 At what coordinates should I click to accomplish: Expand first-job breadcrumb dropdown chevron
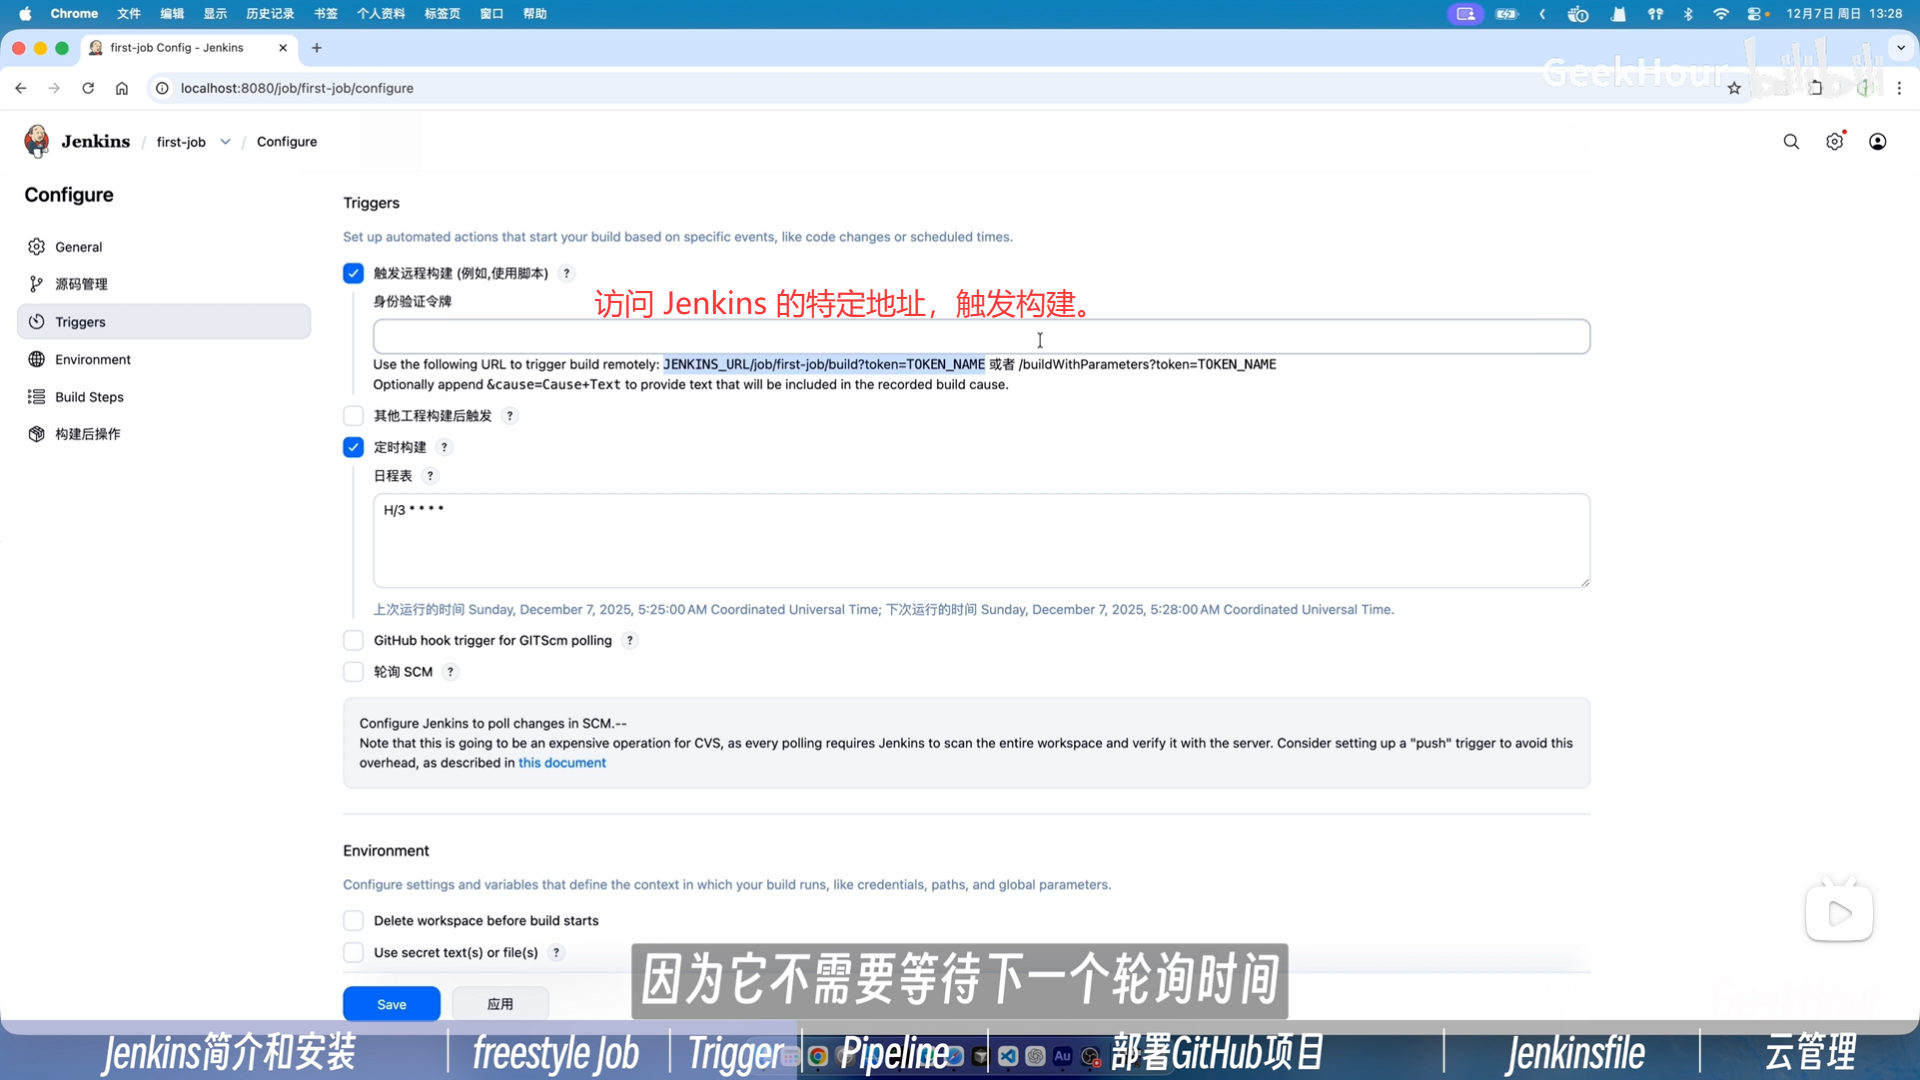click(x=226, y=142)
